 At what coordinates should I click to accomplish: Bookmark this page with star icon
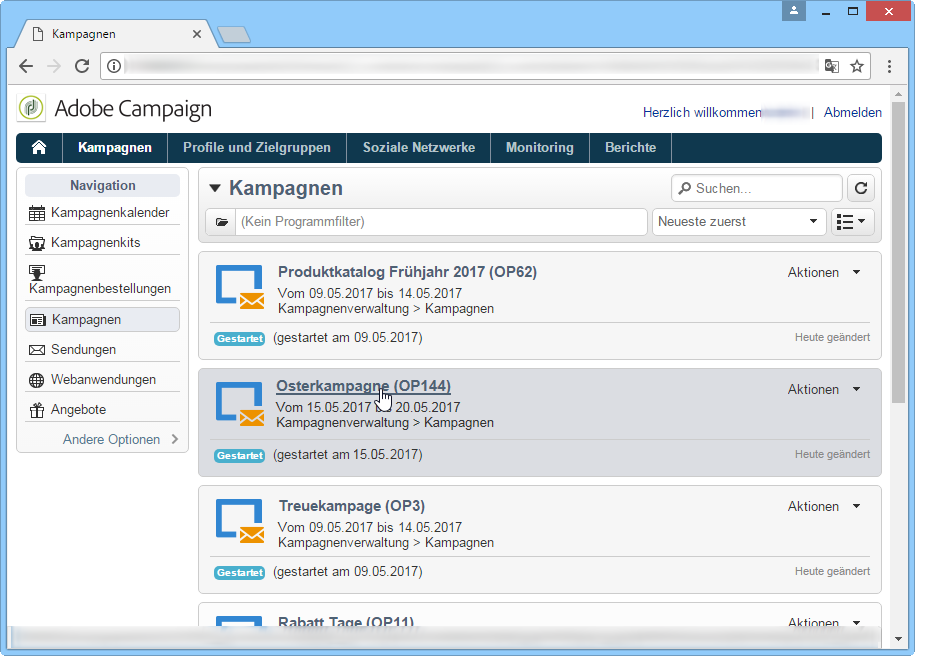(x=857, y=66)
